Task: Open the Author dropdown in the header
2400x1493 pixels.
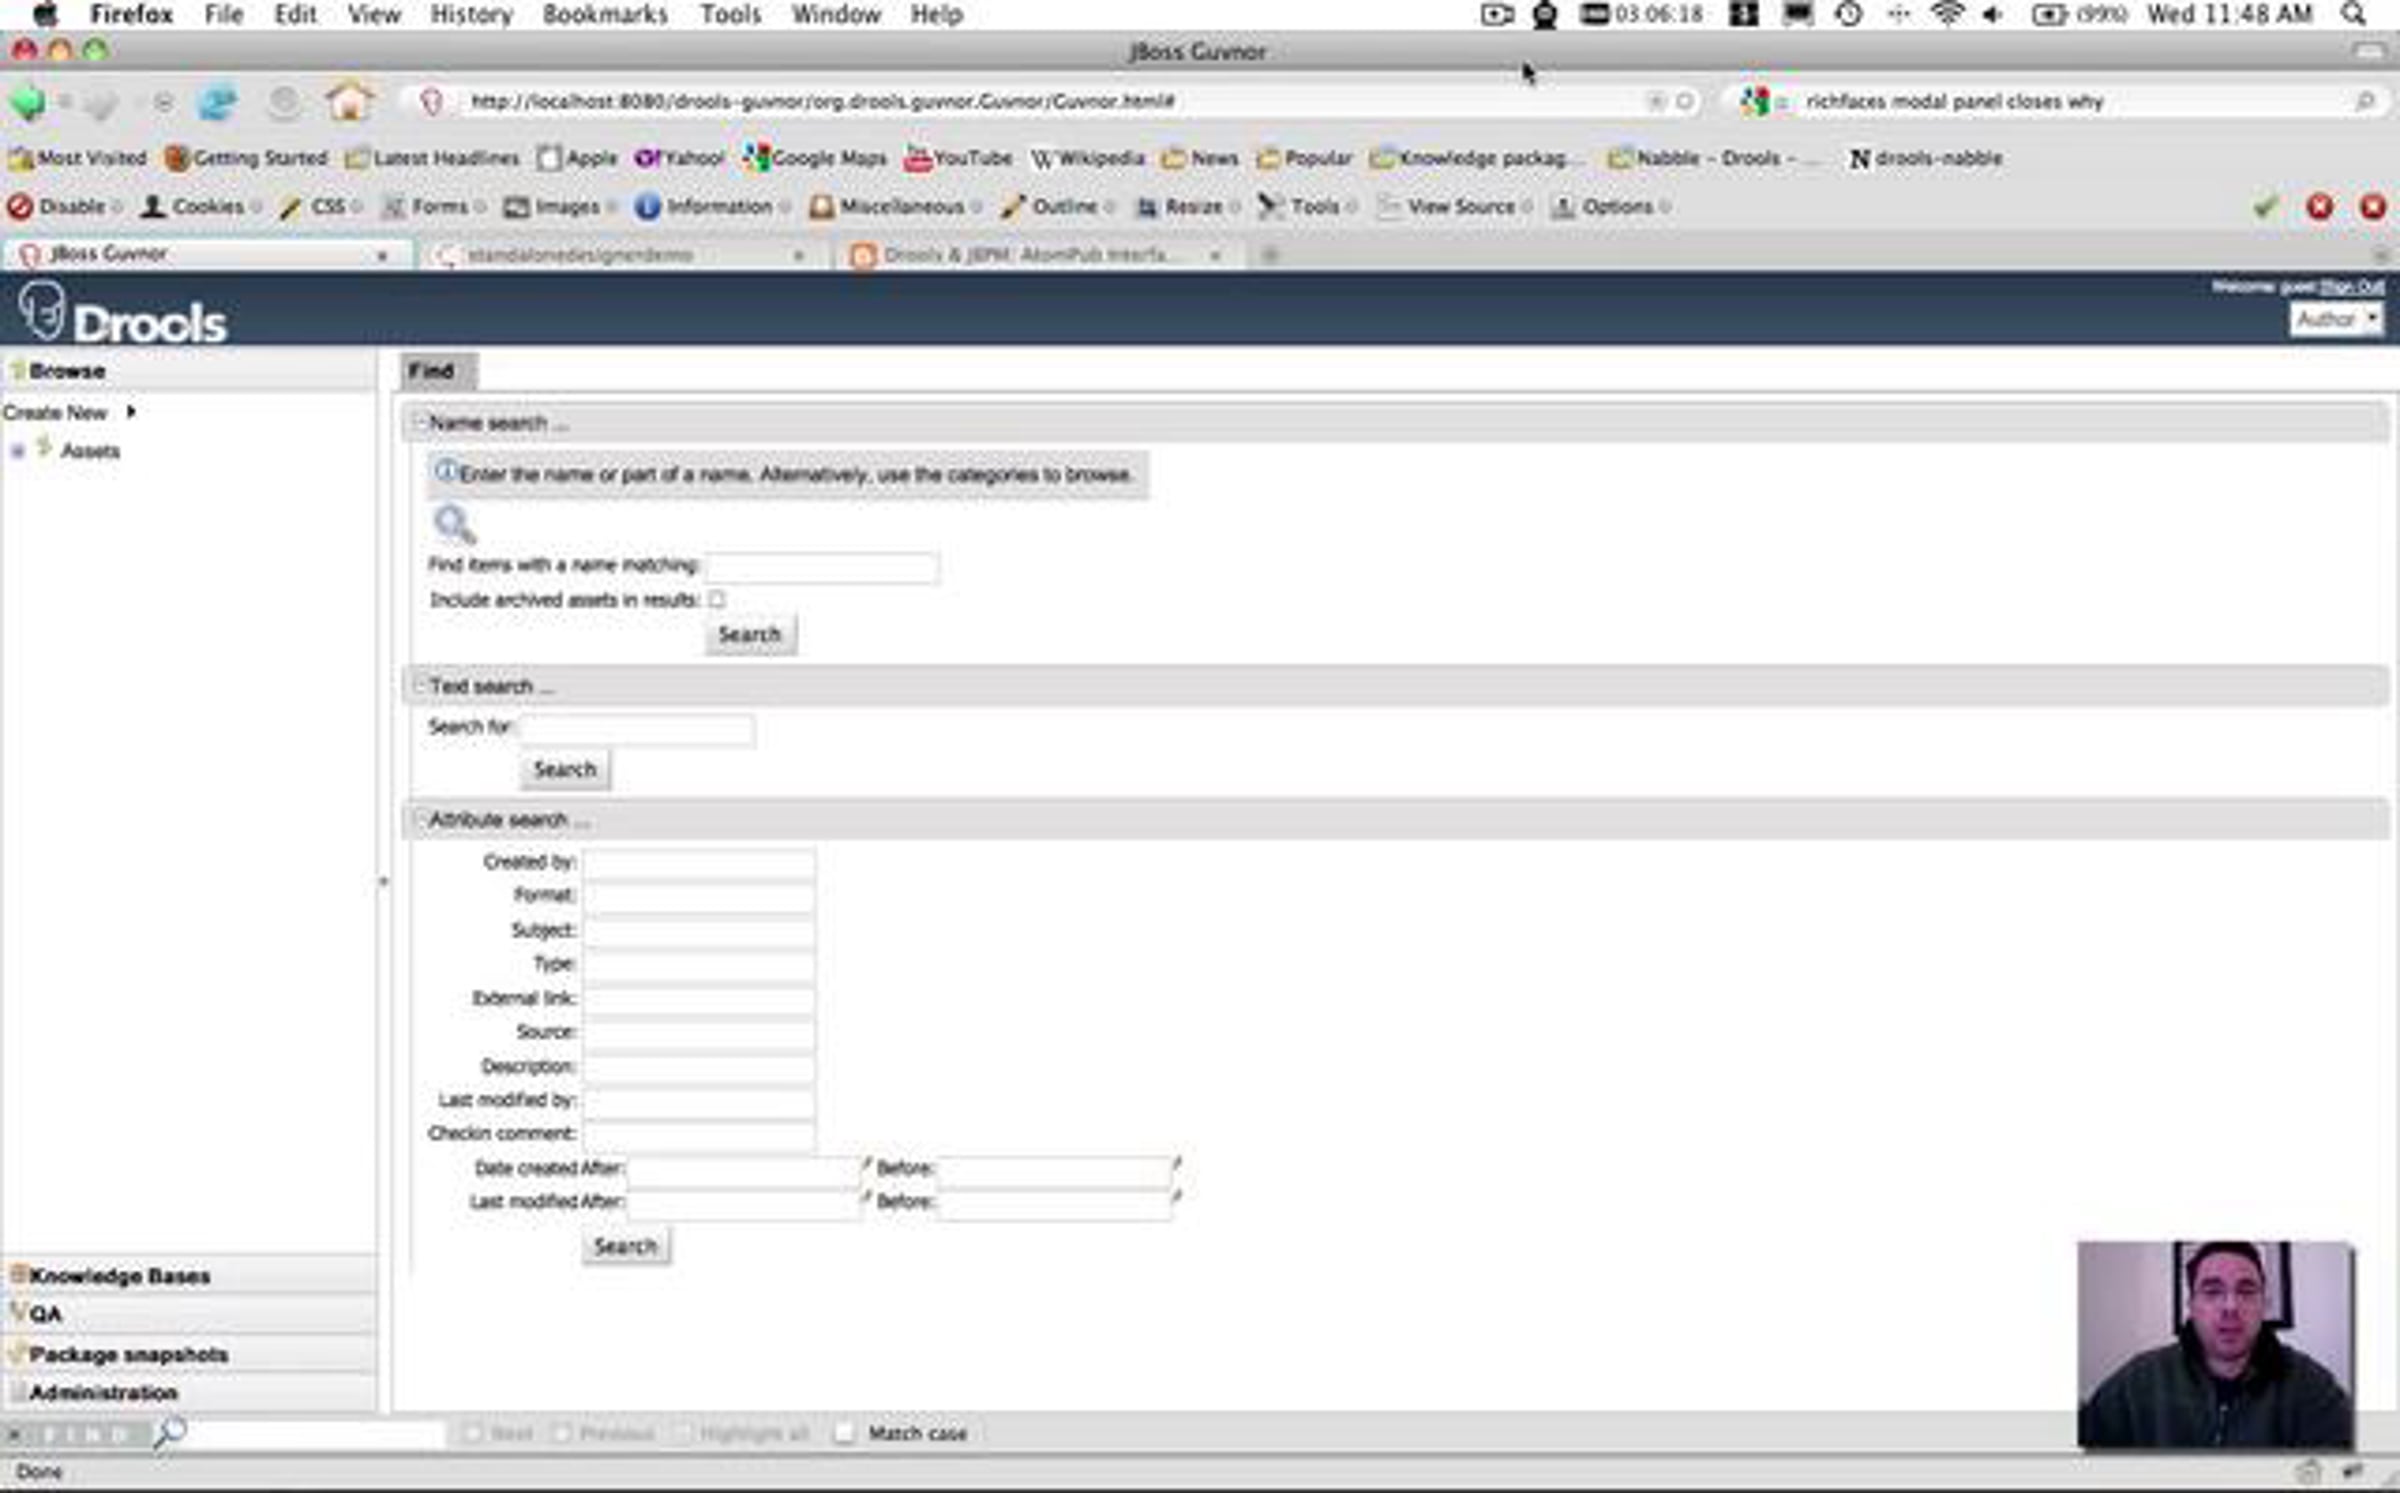Action: point(2336,319)
